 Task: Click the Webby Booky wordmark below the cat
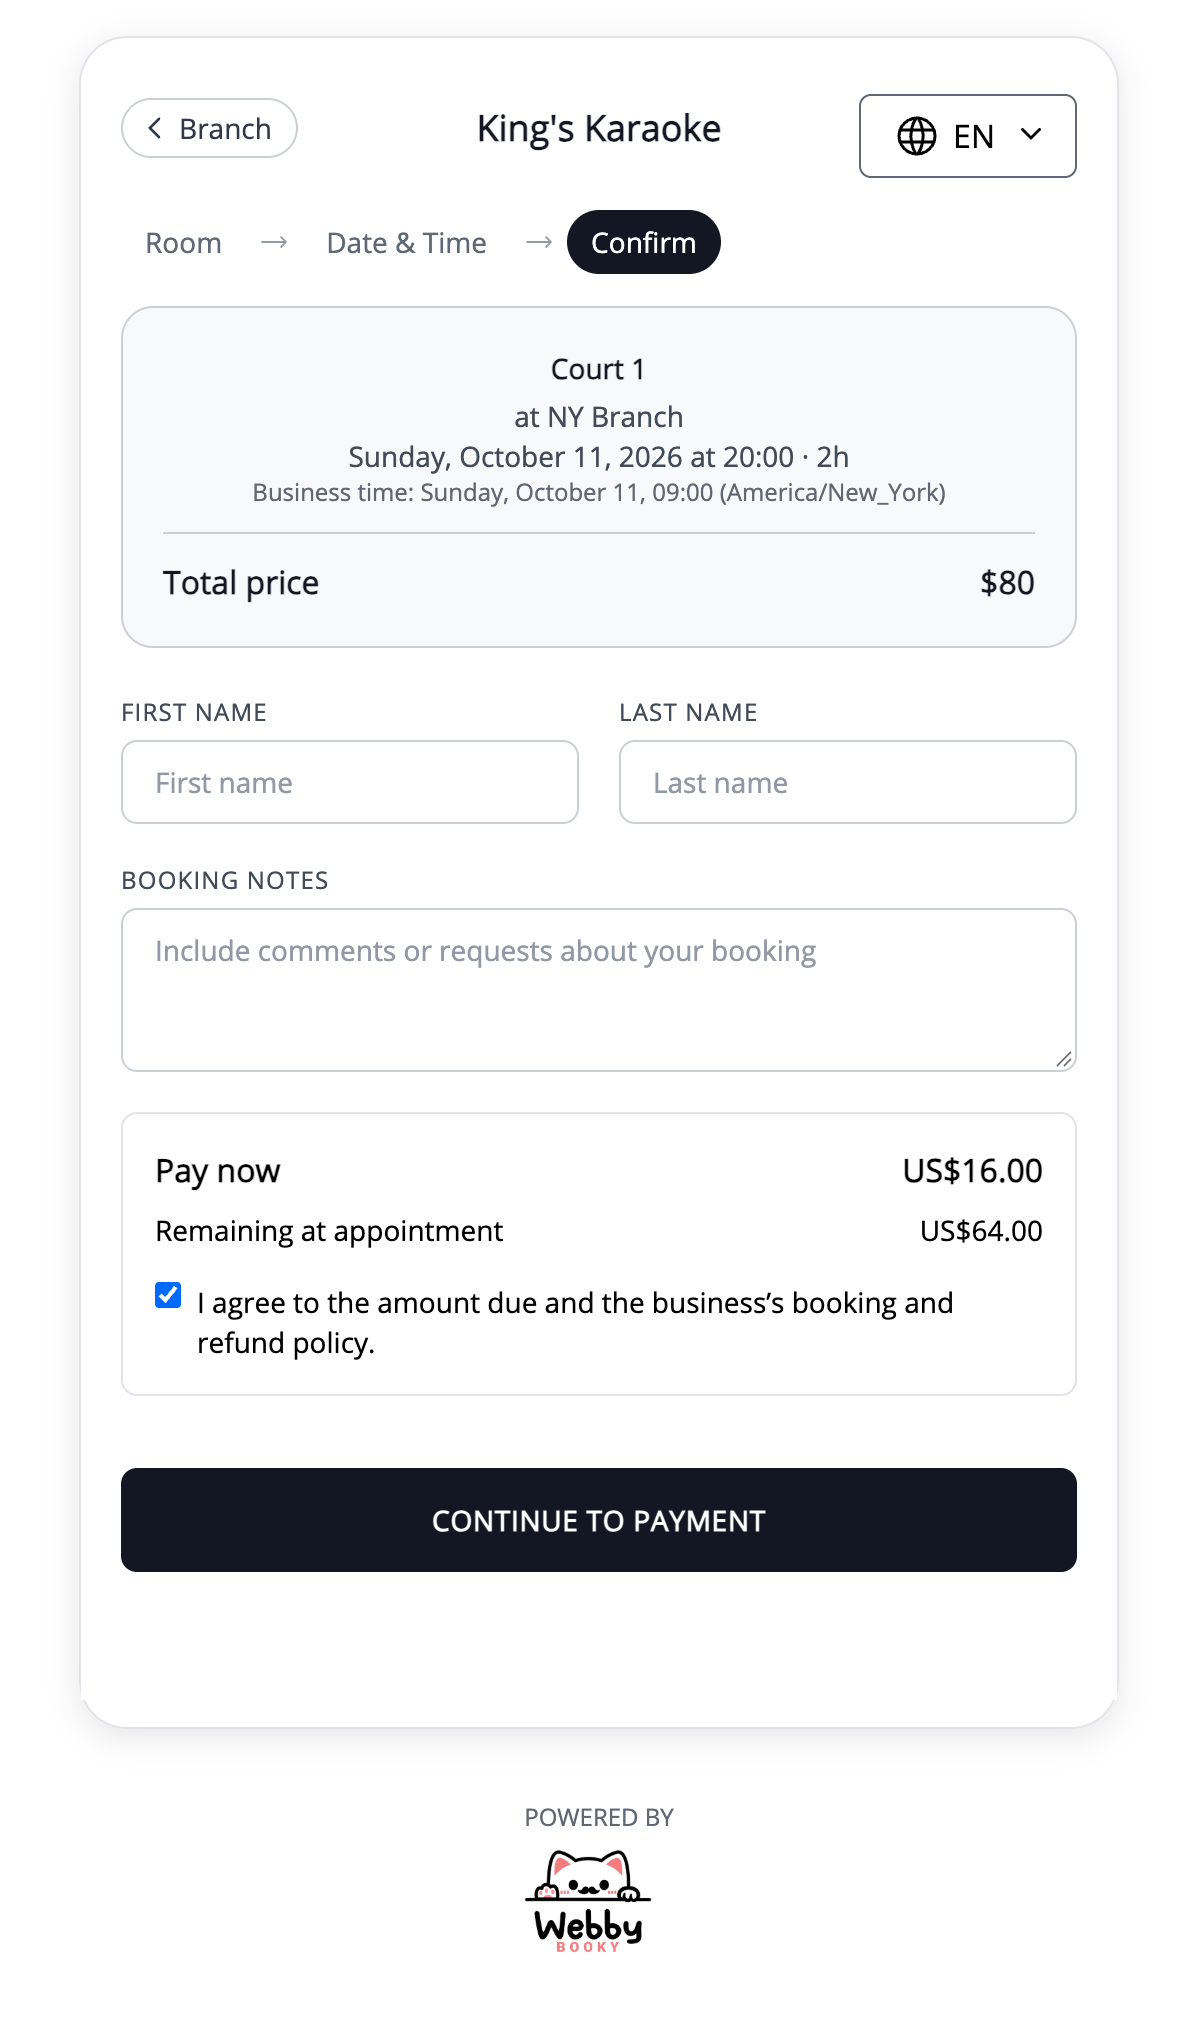click(588, 1930)
